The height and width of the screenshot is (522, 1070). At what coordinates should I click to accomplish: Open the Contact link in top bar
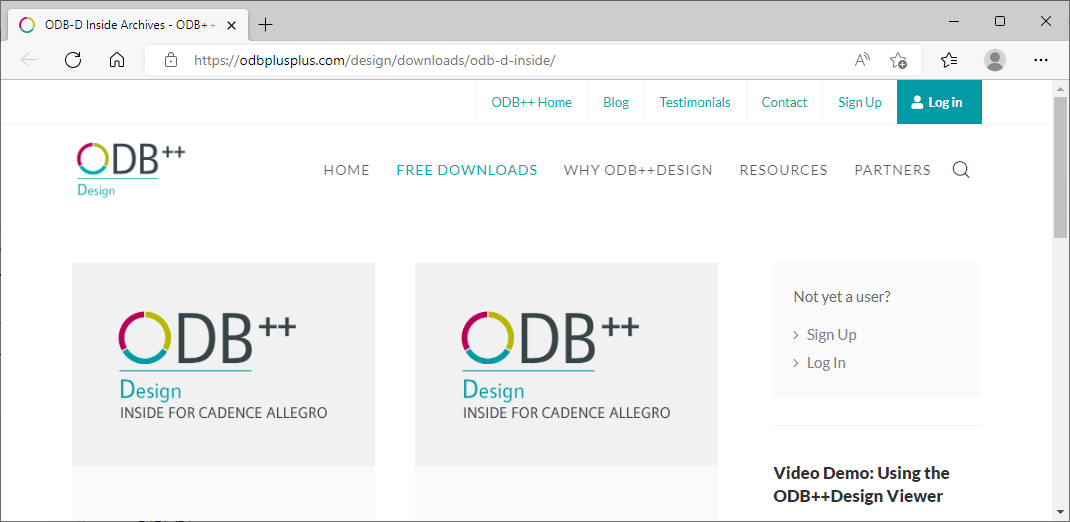pyautogui.click(x=784, y=102)
